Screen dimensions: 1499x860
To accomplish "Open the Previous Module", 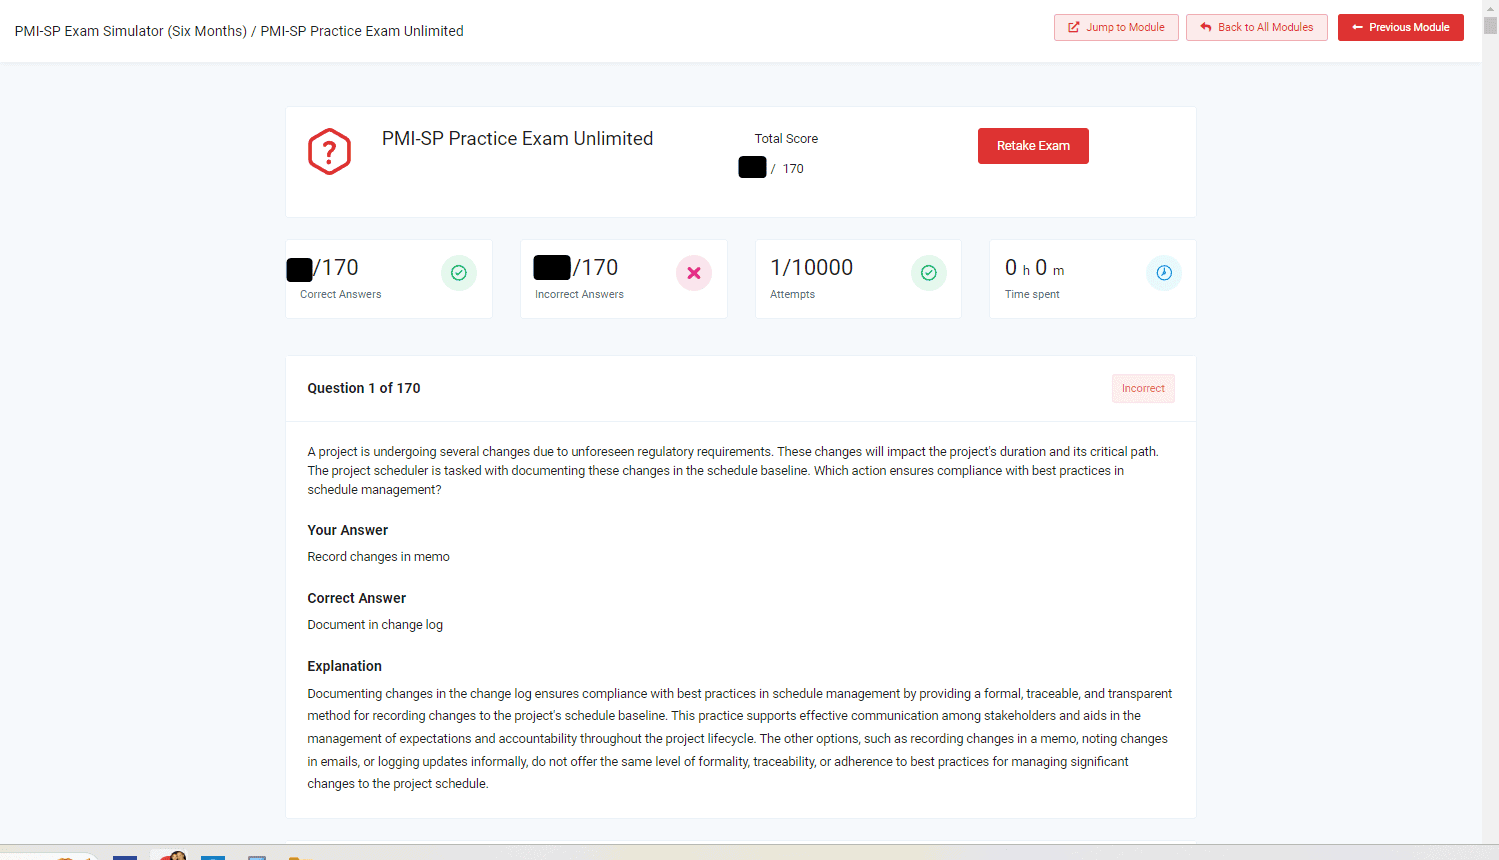I will (x=1400, y=27).
